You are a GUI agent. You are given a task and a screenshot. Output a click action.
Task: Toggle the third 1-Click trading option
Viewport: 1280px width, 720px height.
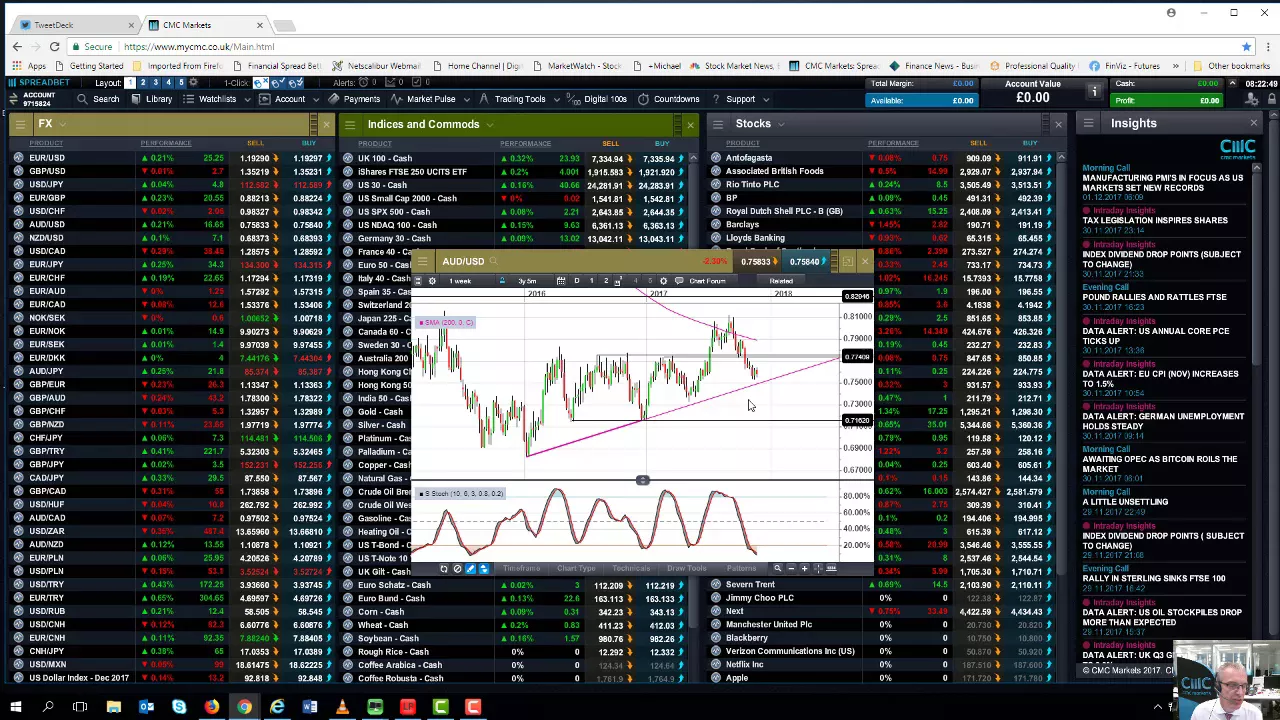295,83
